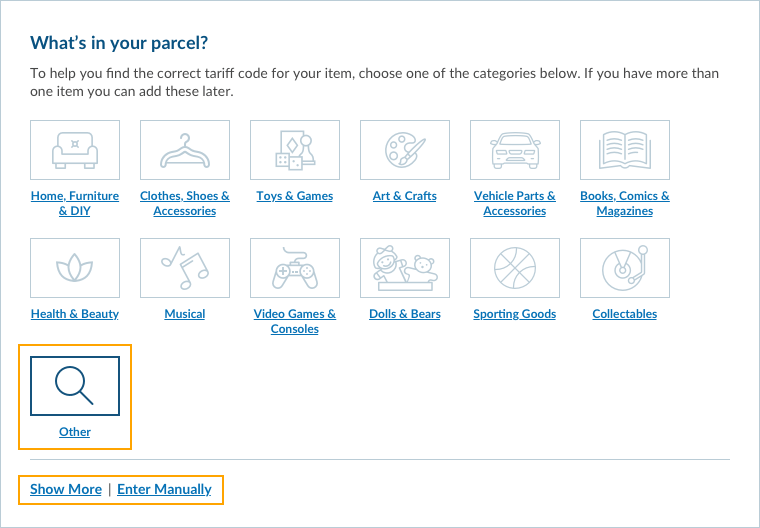
Task: Choose the clothes hanger category icon
Action: (x=185, y=150)
